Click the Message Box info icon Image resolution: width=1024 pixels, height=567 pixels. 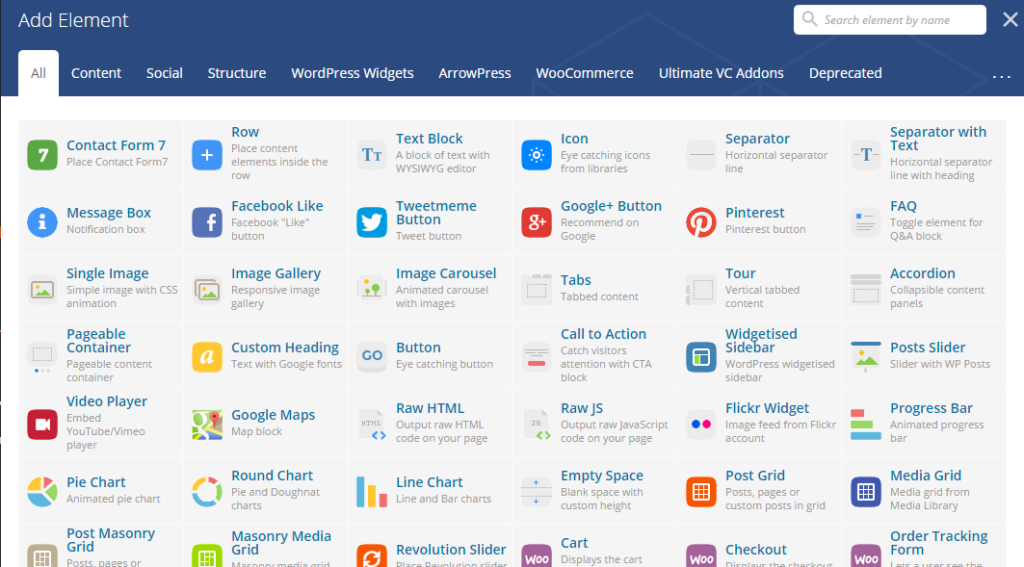coord(42,222)
